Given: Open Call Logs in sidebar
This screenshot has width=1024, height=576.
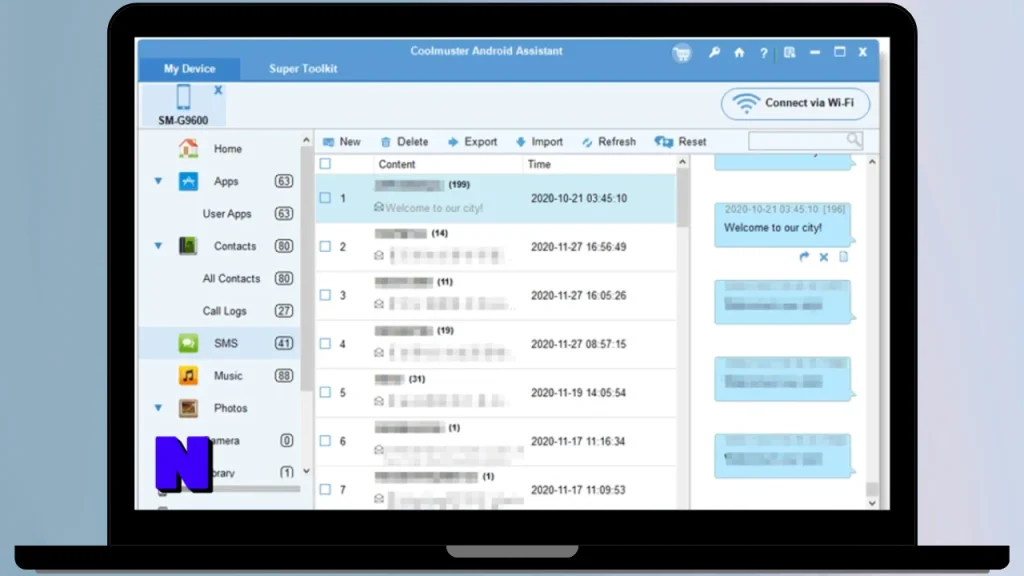Looking at the screenshot, I should click(225, 311).
